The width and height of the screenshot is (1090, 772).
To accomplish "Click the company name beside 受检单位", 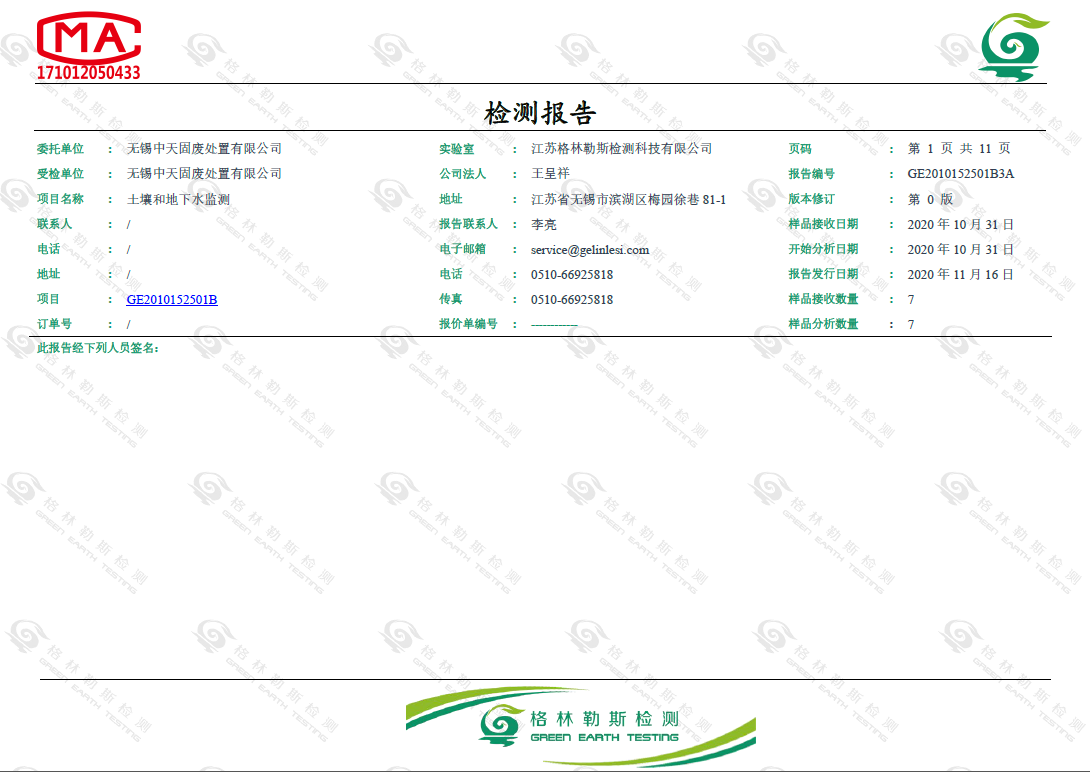I will (204, 174).
